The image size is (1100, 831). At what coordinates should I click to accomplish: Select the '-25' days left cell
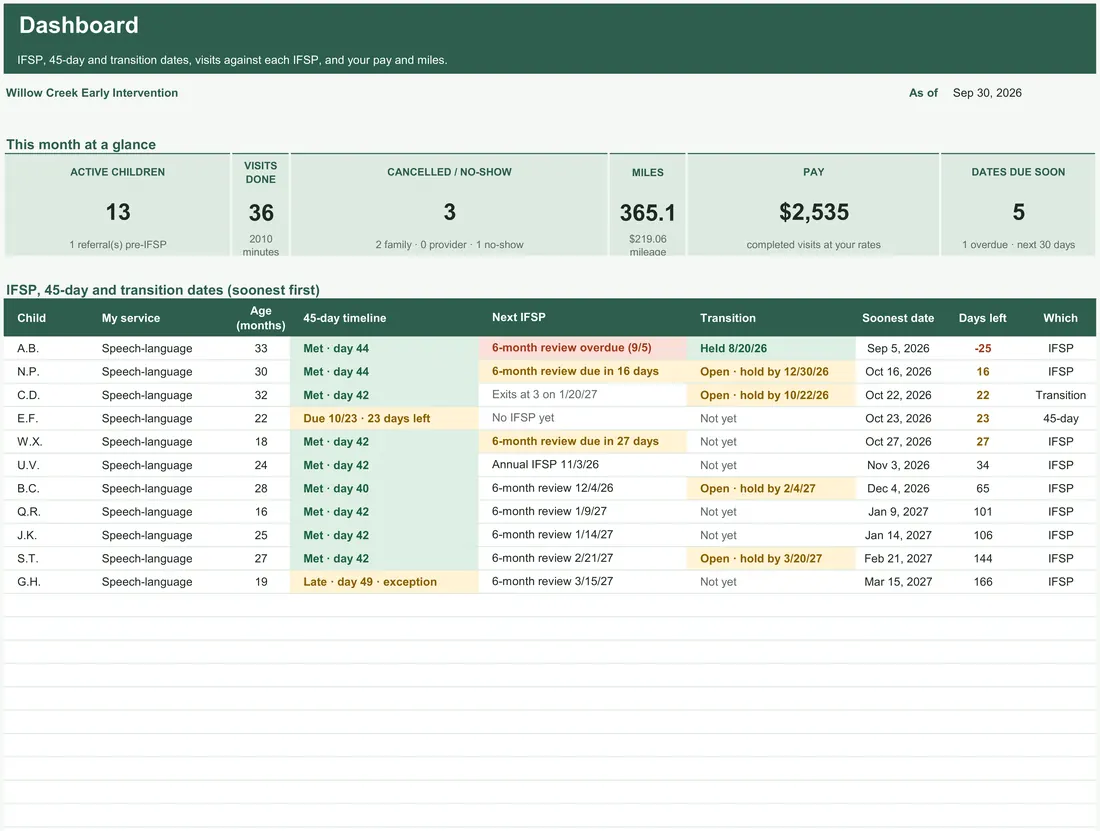(x=983, y=349)
